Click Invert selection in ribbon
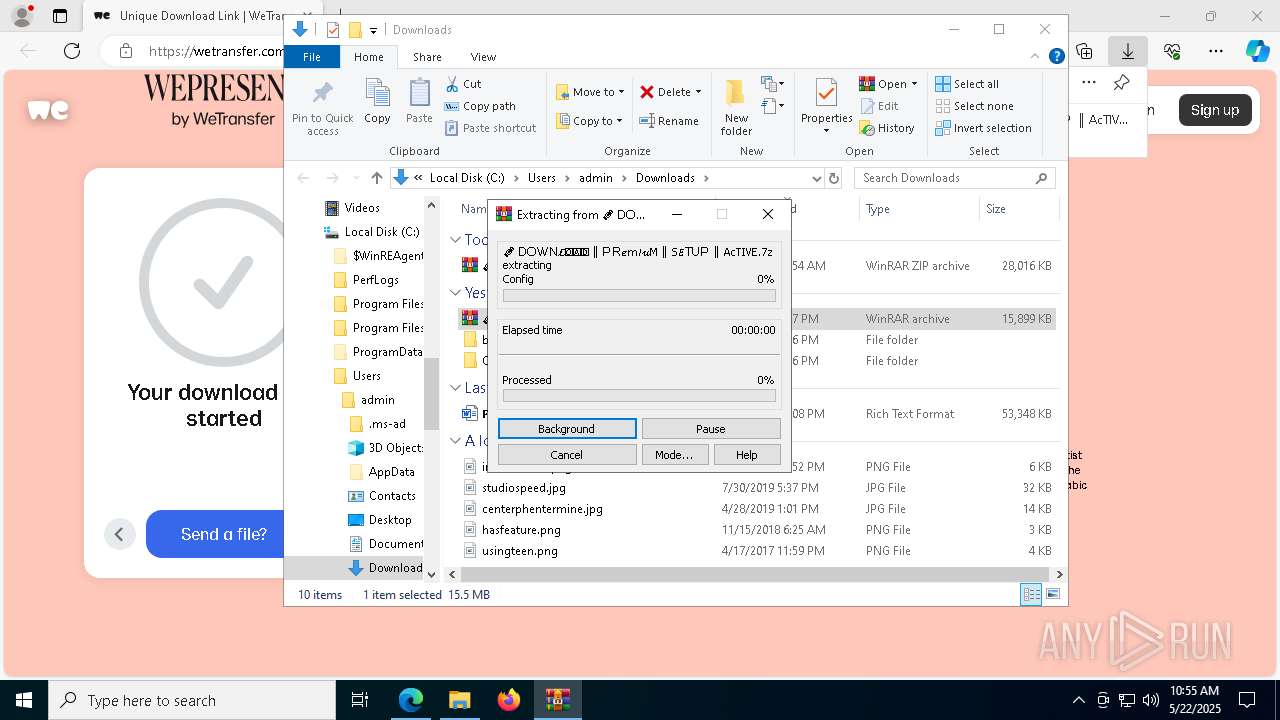 tap(983, 128)
